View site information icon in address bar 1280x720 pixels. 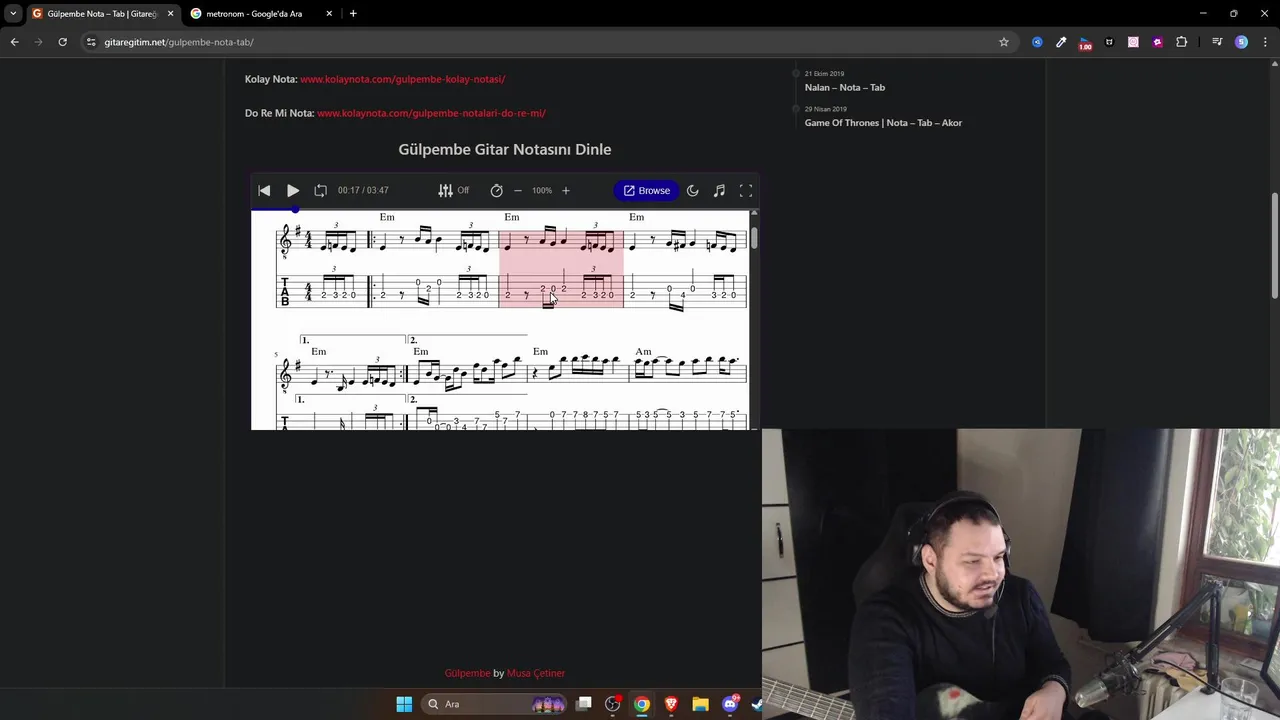[91, 42]
